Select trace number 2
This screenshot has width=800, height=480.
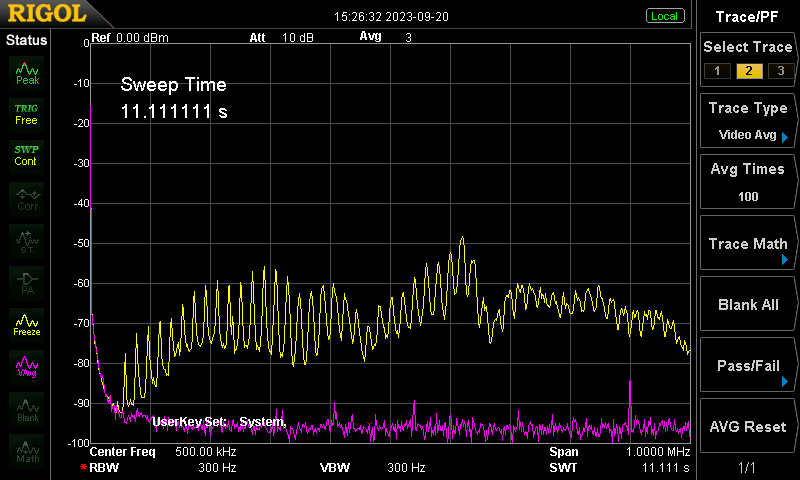(748, 71)
